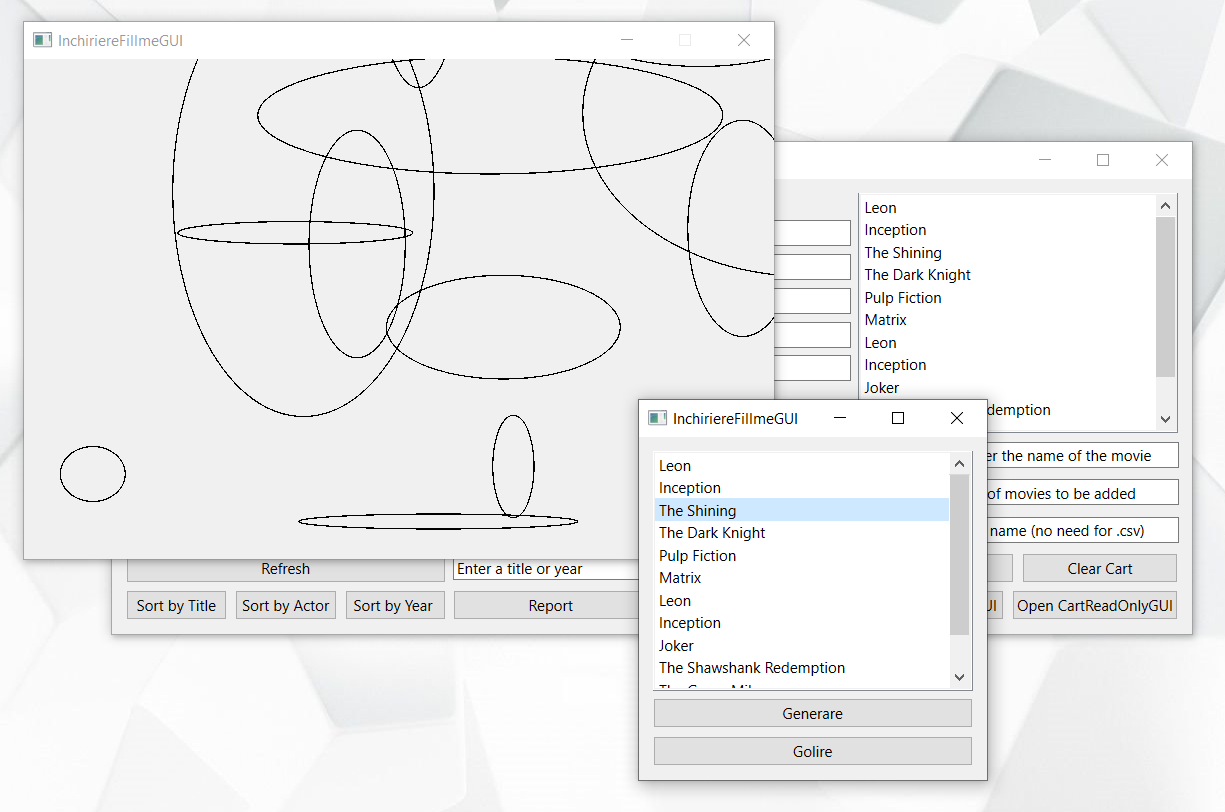Select 'The Shining' in small cart window
The height and width of the screenshot is (812, 1225).
point(801,511)
